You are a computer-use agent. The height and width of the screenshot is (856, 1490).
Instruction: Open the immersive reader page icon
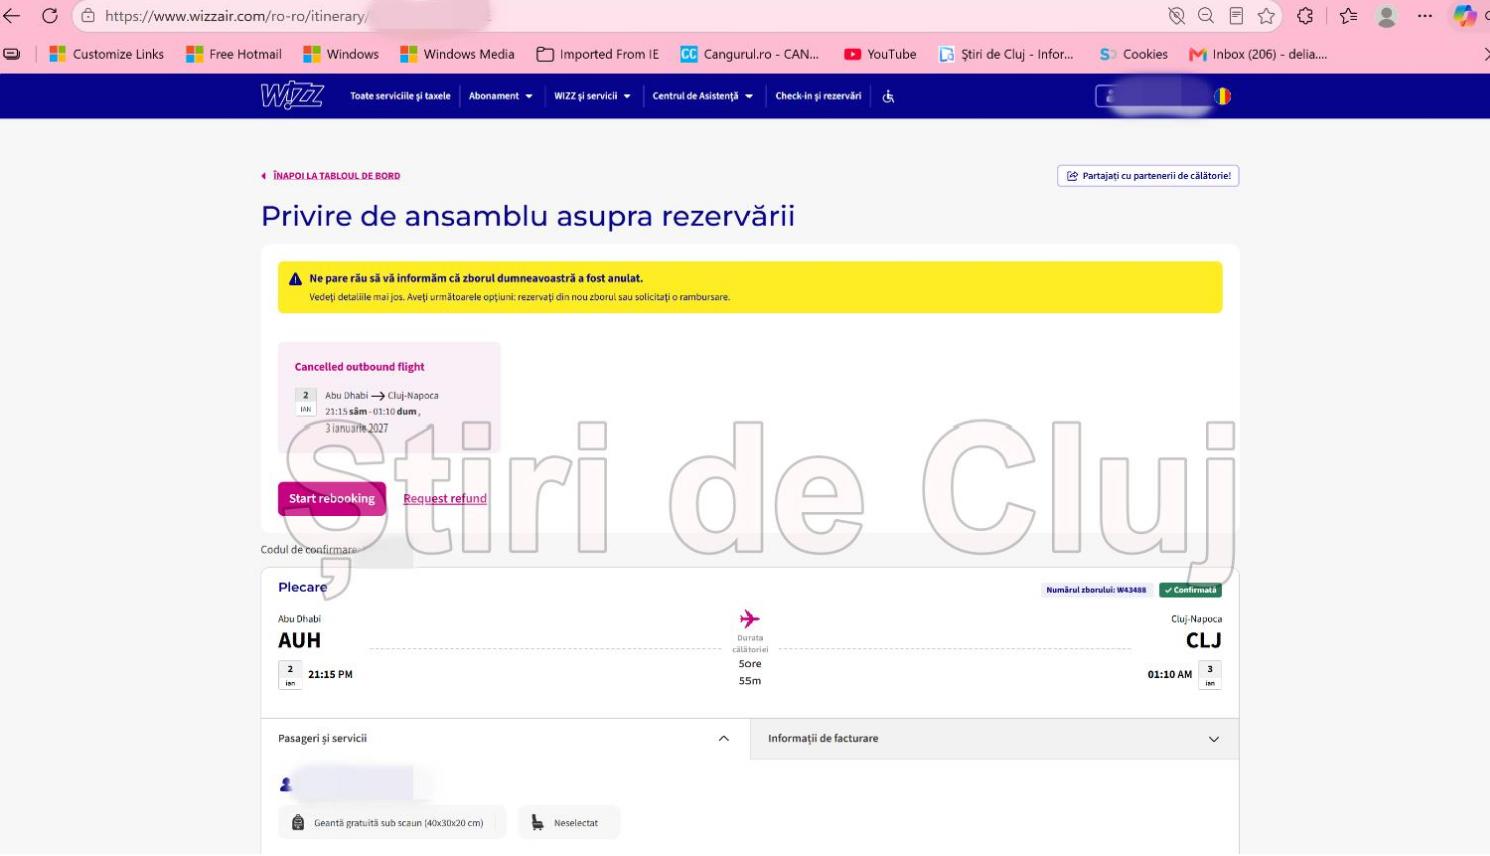(1237, 16)
